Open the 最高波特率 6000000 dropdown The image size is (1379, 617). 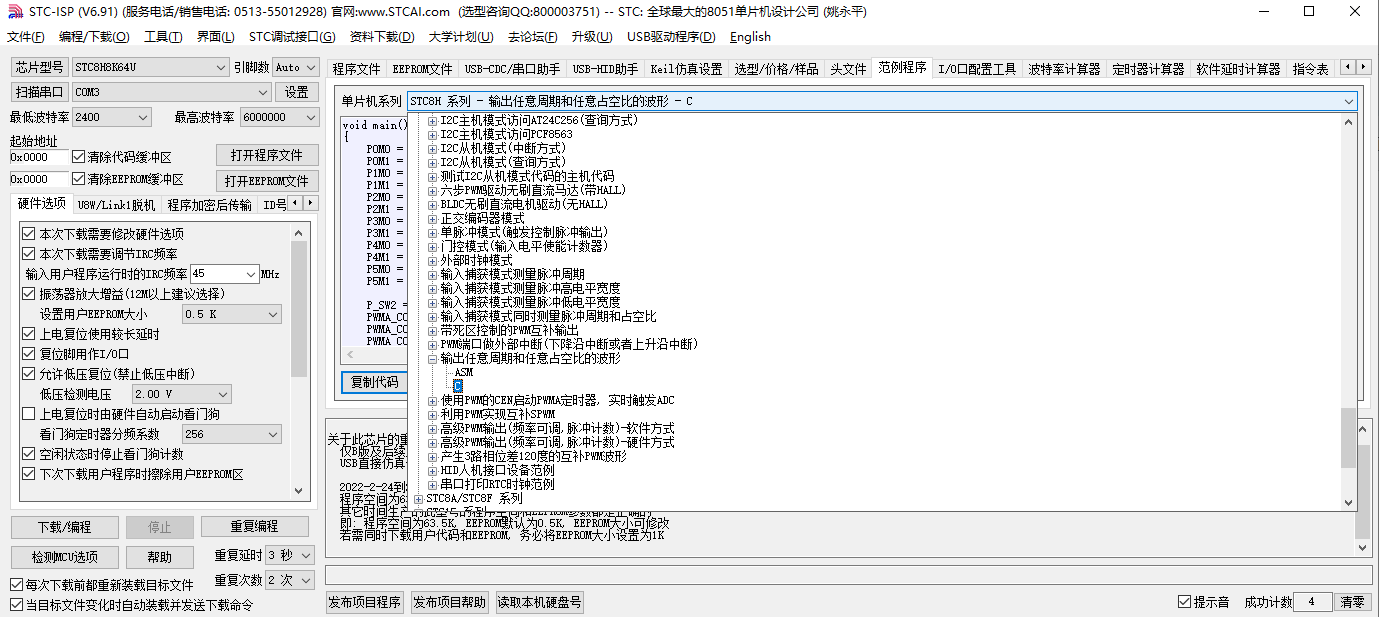[279, 117]
